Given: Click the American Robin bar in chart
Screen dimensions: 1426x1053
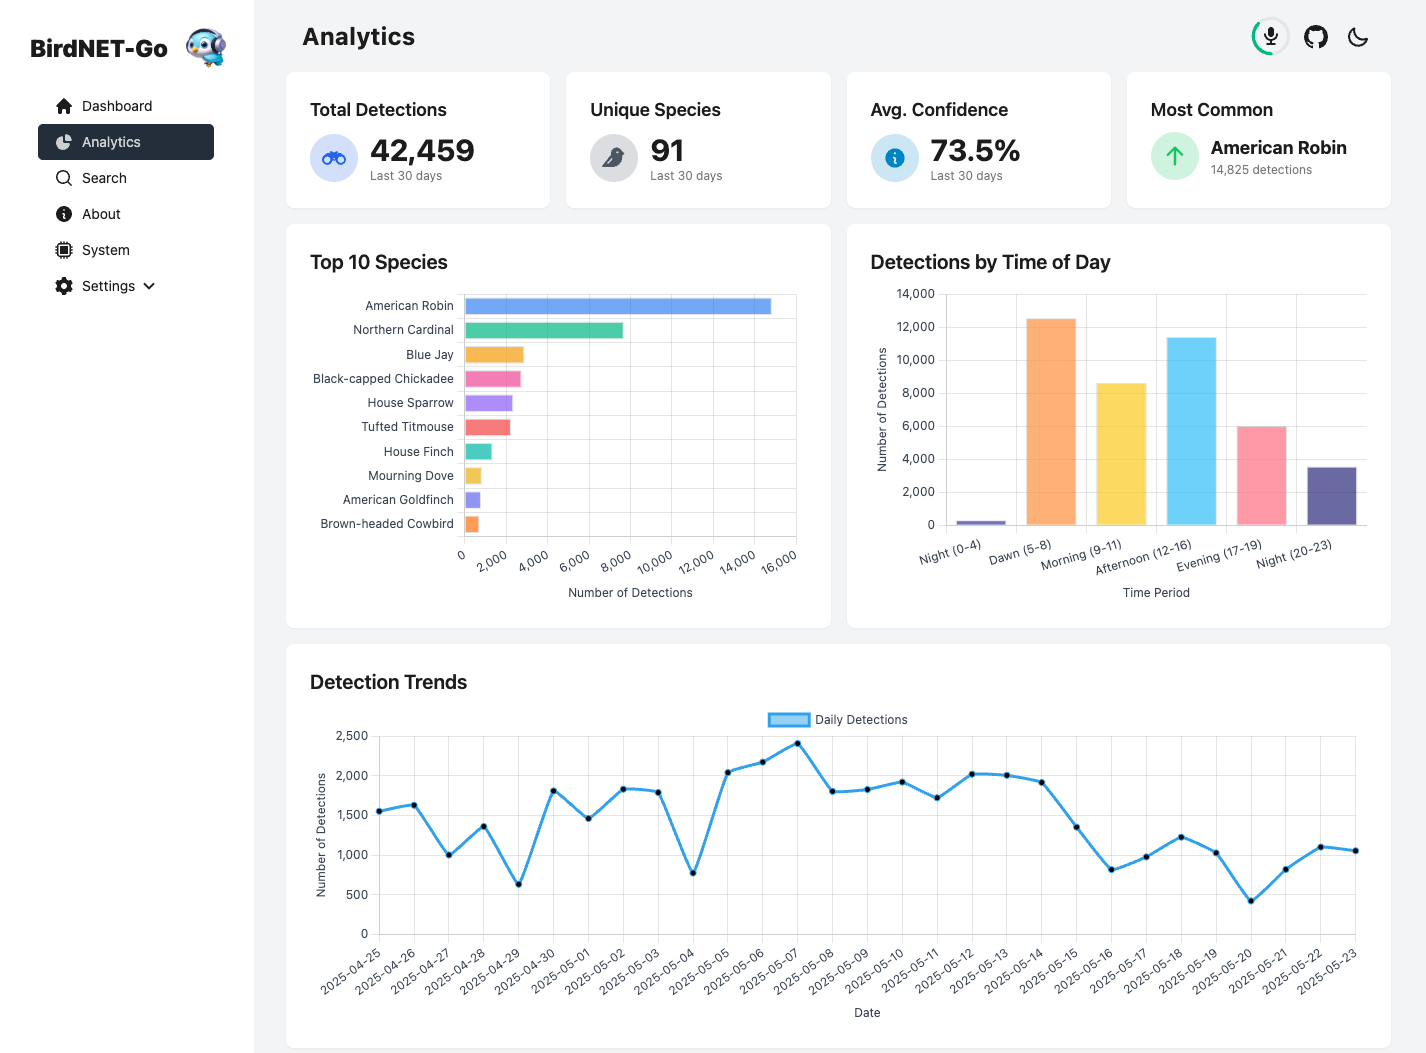Looking at the screenshot, I should (x=617, y=306).
